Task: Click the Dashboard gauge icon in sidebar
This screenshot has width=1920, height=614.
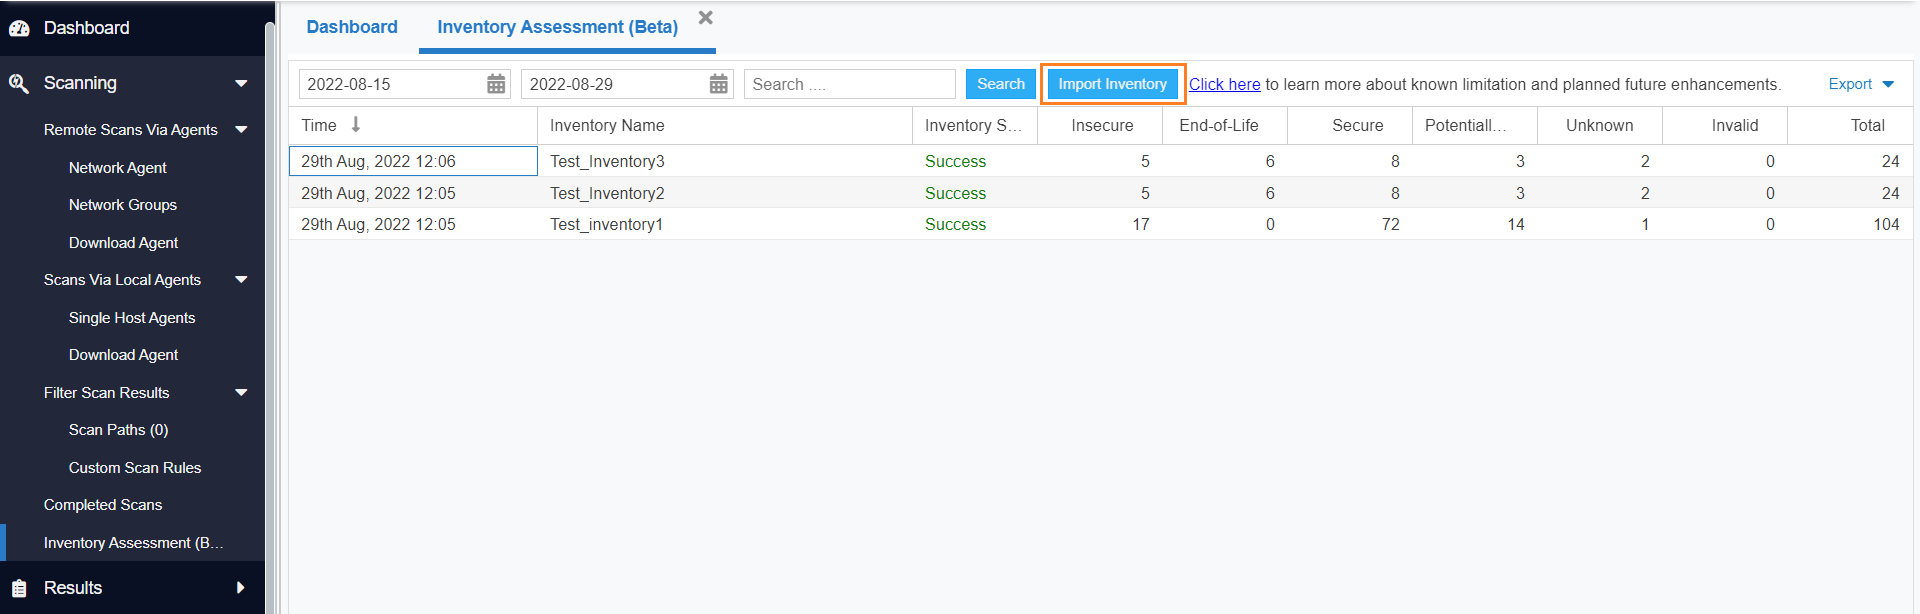Action: point(19,28)
